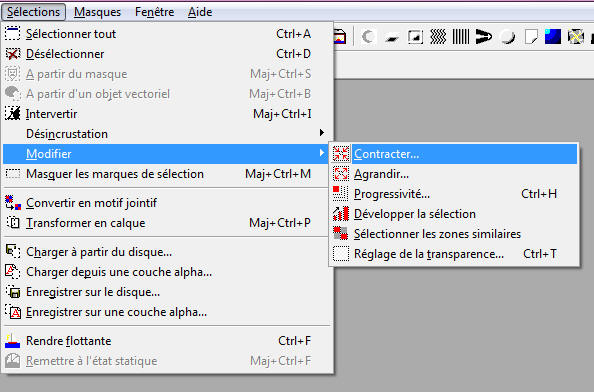Click the Sélectionner les zones similaires icon
Screen dimensions: 594x392
tap(341, 234)
